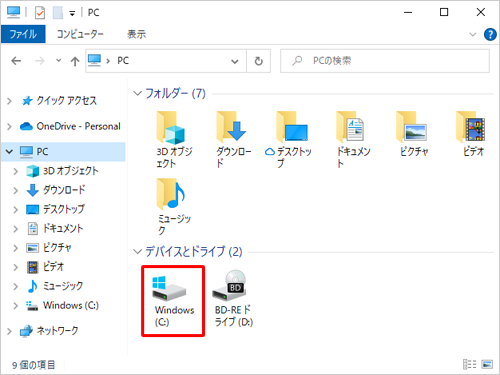Screen dimensions: 500x375
Task: Click the PC system icon in the title bar
Action: (13, 12)
